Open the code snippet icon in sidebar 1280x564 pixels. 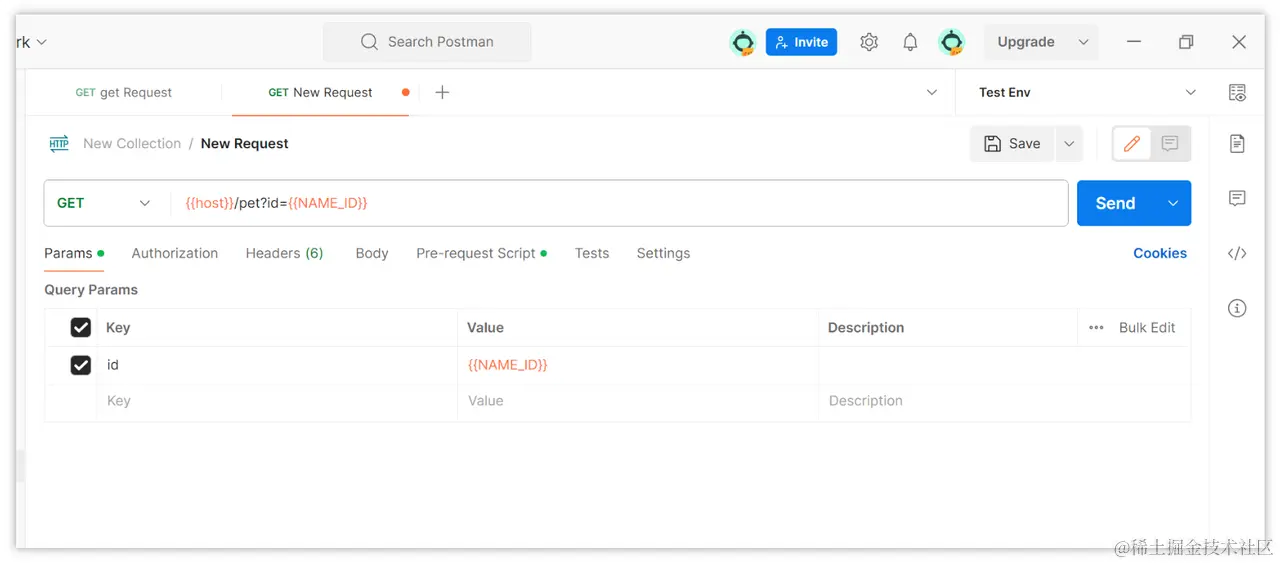(1237, 253)
